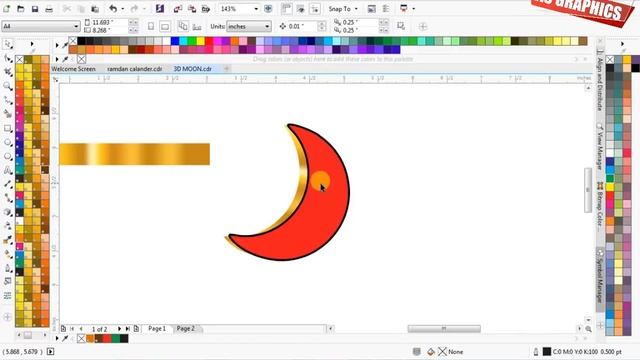Click the page width 11.693 field

click(x=109, y=22)
